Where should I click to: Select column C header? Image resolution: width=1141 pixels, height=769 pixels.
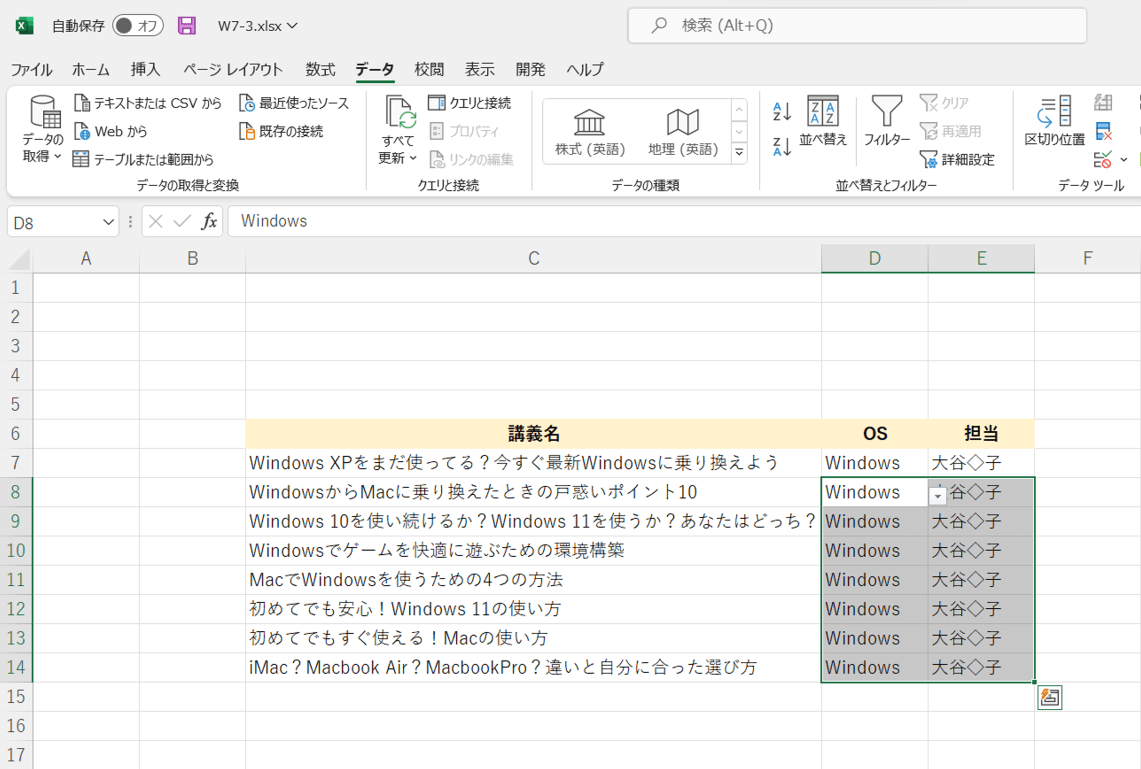click(533, 259)
